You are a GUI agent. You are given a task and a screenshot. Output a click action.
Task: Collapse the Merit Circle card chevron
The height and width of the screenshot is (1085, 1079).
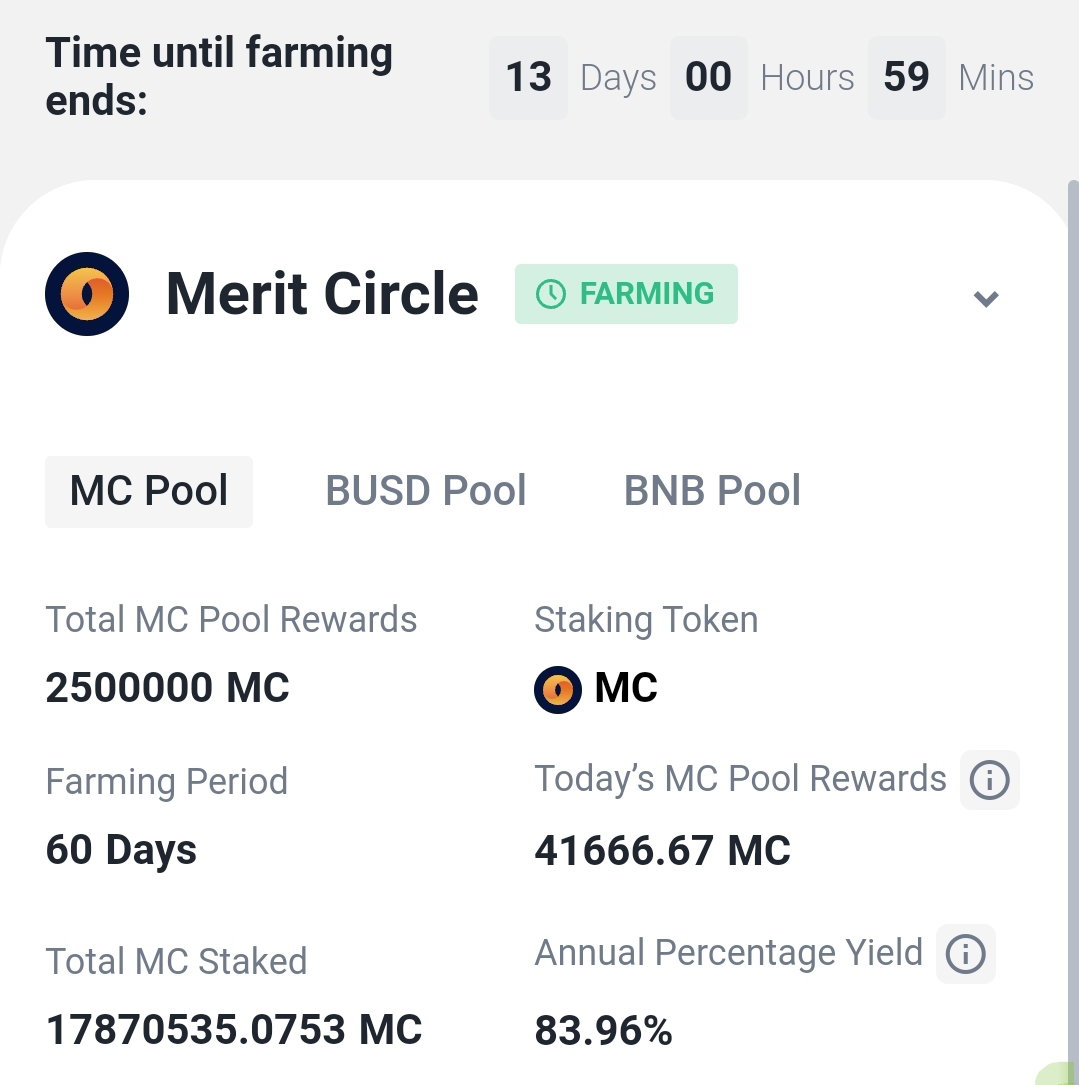[986, 298]
